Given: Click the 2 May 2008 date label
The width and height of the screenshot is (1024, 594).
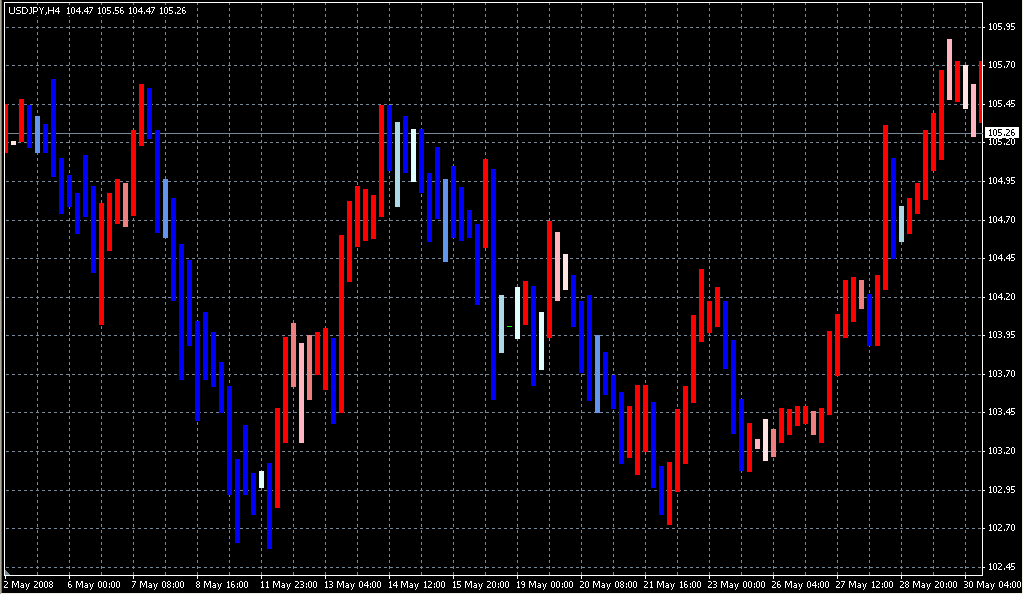Looking at the screenshot, I should pyautogui.click(x=29, y=585).
